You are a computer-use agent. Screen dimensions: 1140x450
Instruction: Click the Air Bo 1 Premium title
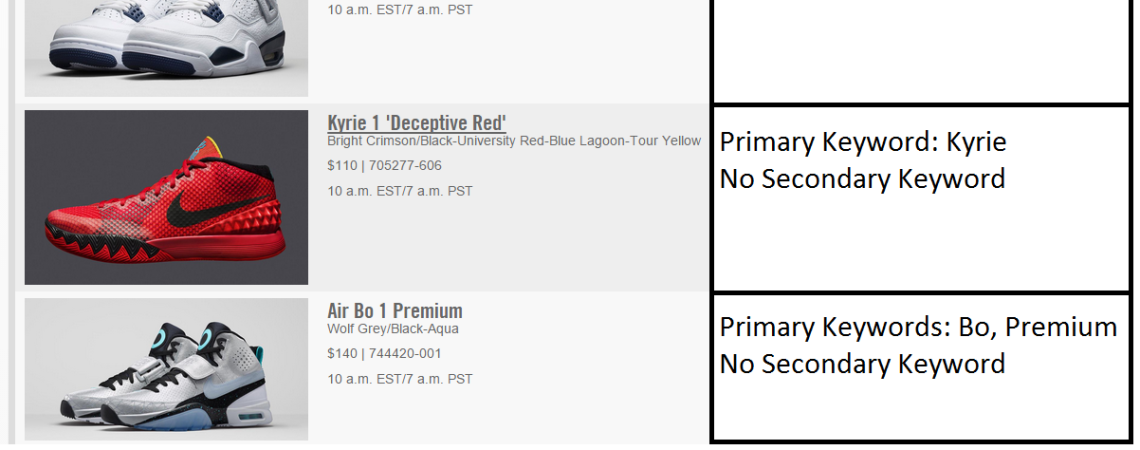tap(394, 310)
